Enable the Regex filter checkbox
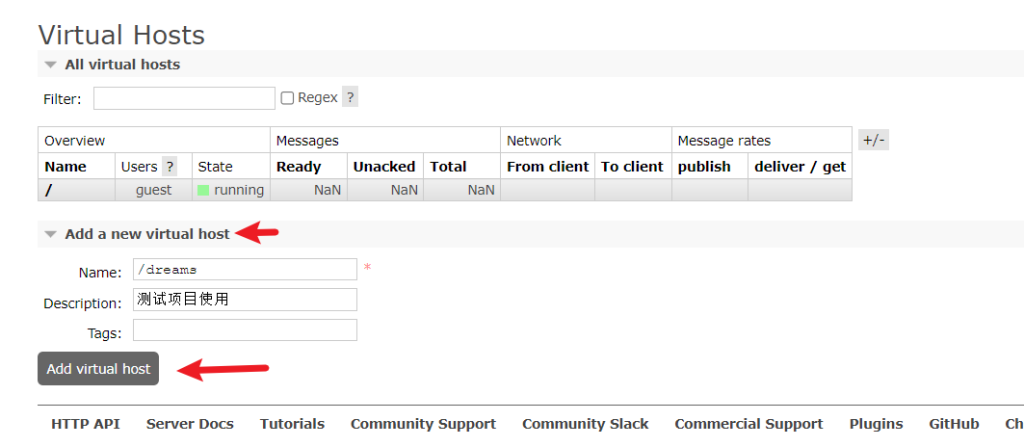 pyautogui.click(x=287, y=98)
